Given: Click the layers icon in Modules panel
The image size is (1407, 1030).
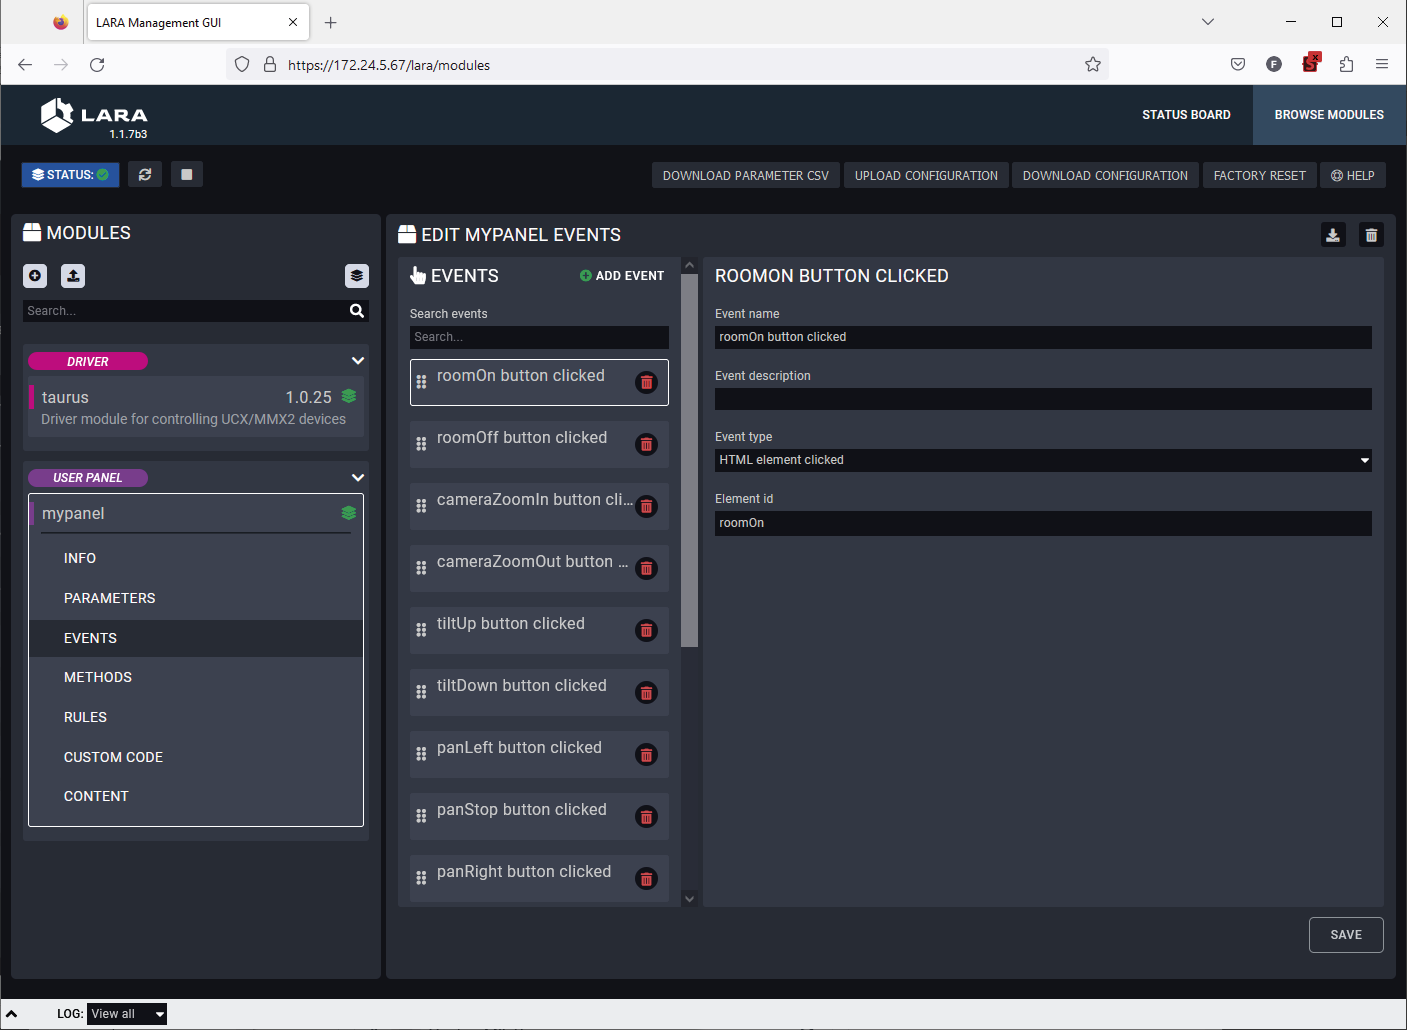Looking at the screenshot, I should tap(357, 276).
